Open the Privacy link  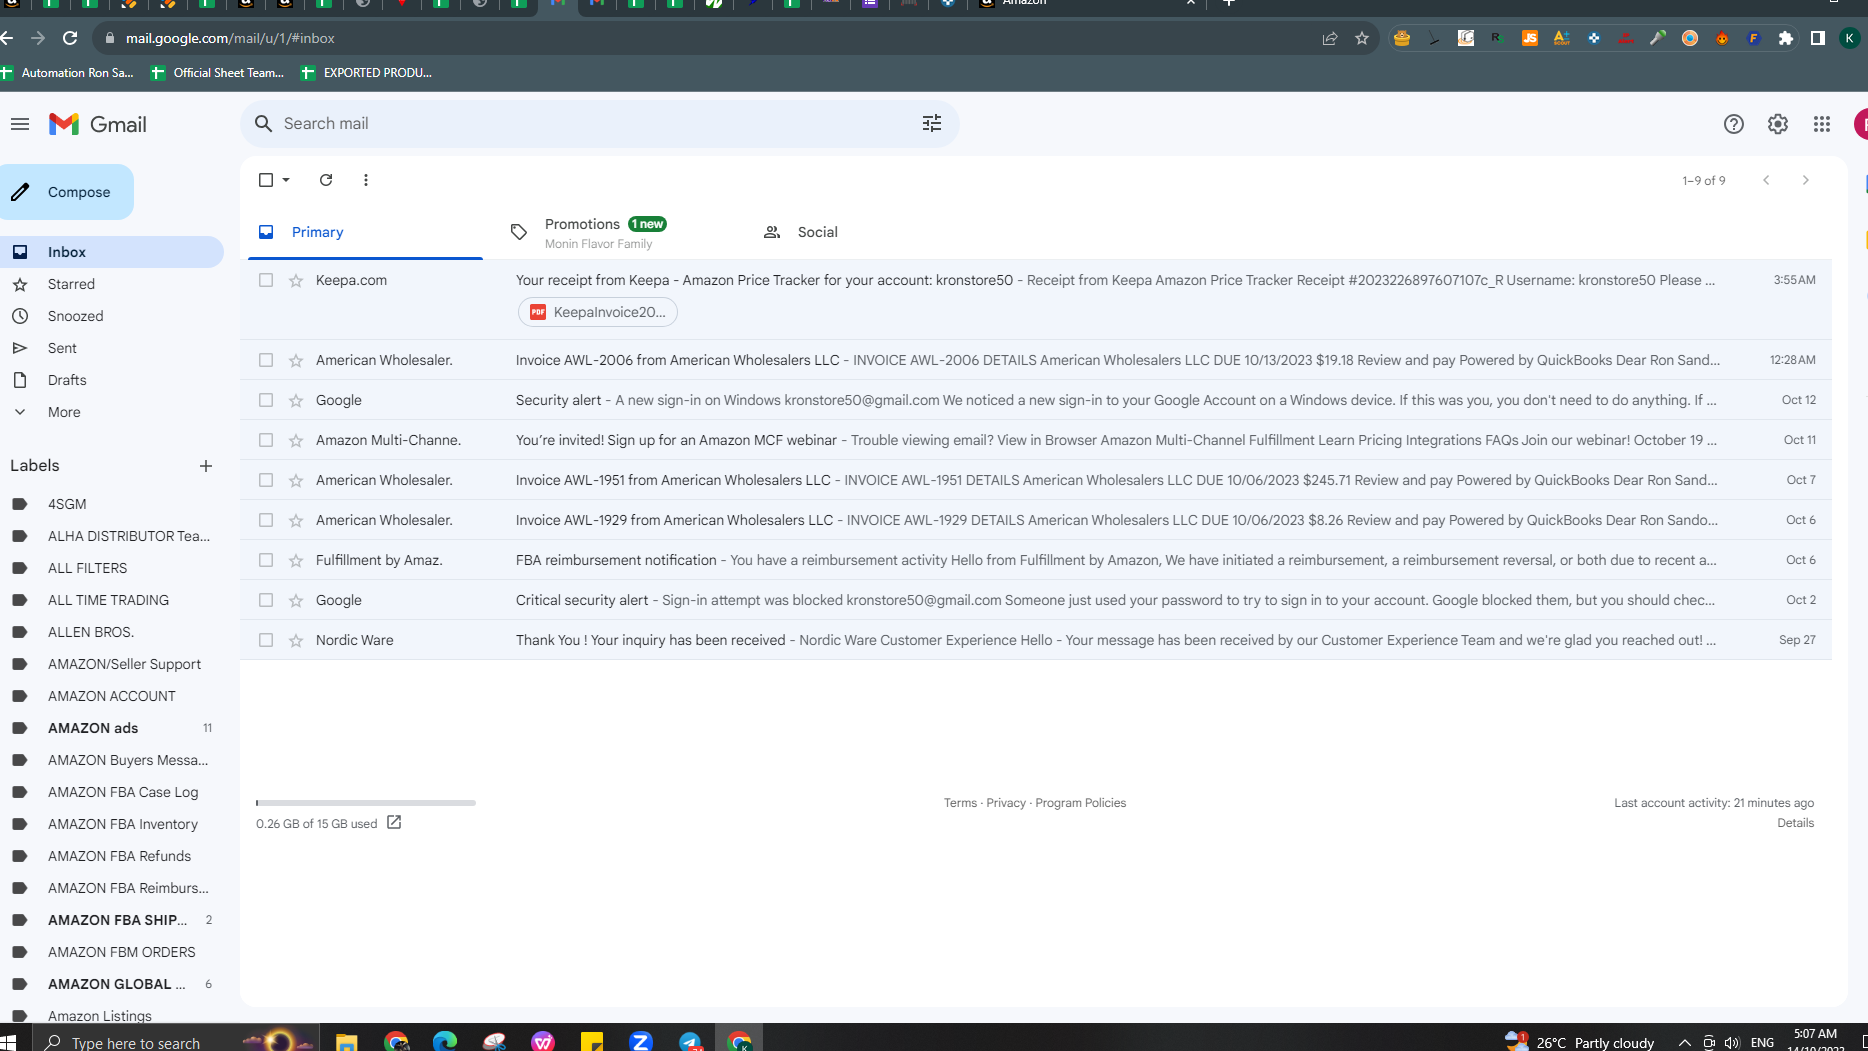(x=1006, y=803)
